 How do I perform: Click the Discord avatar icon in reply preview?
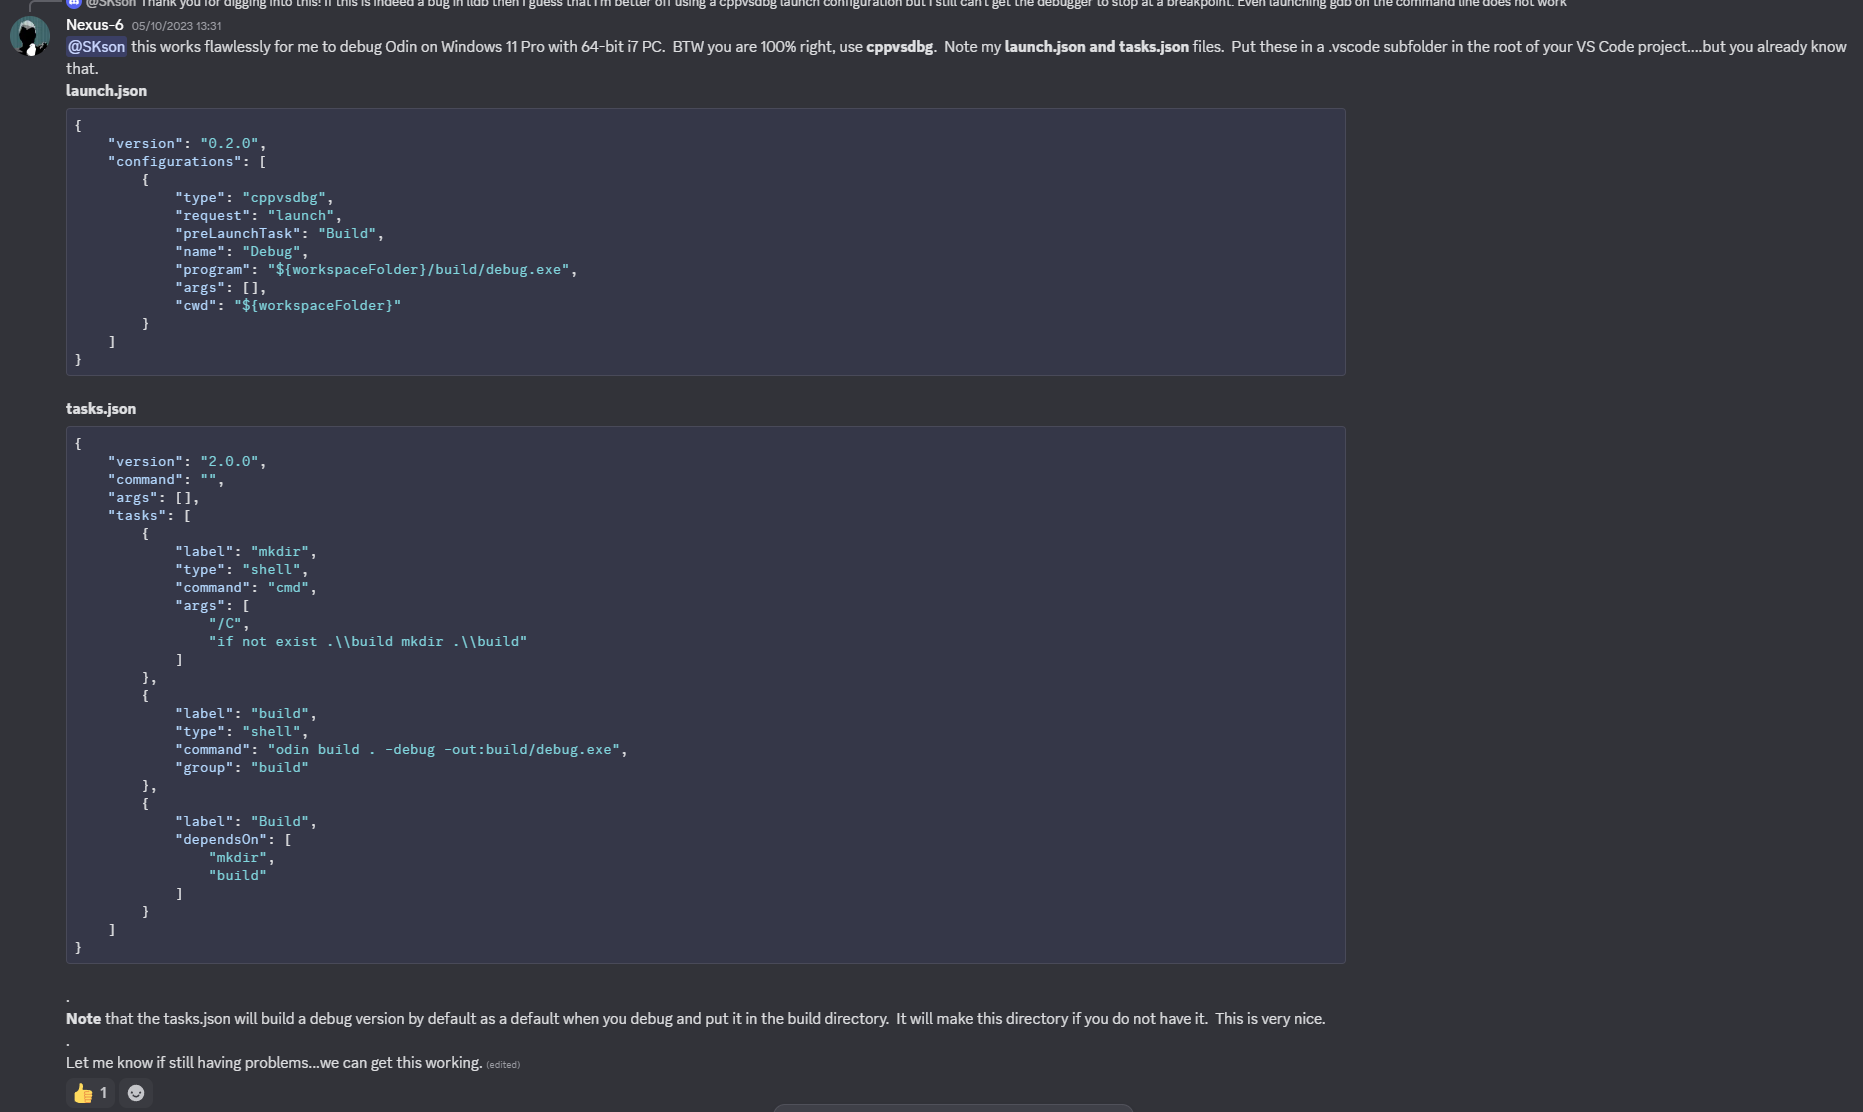pos(73,3)
